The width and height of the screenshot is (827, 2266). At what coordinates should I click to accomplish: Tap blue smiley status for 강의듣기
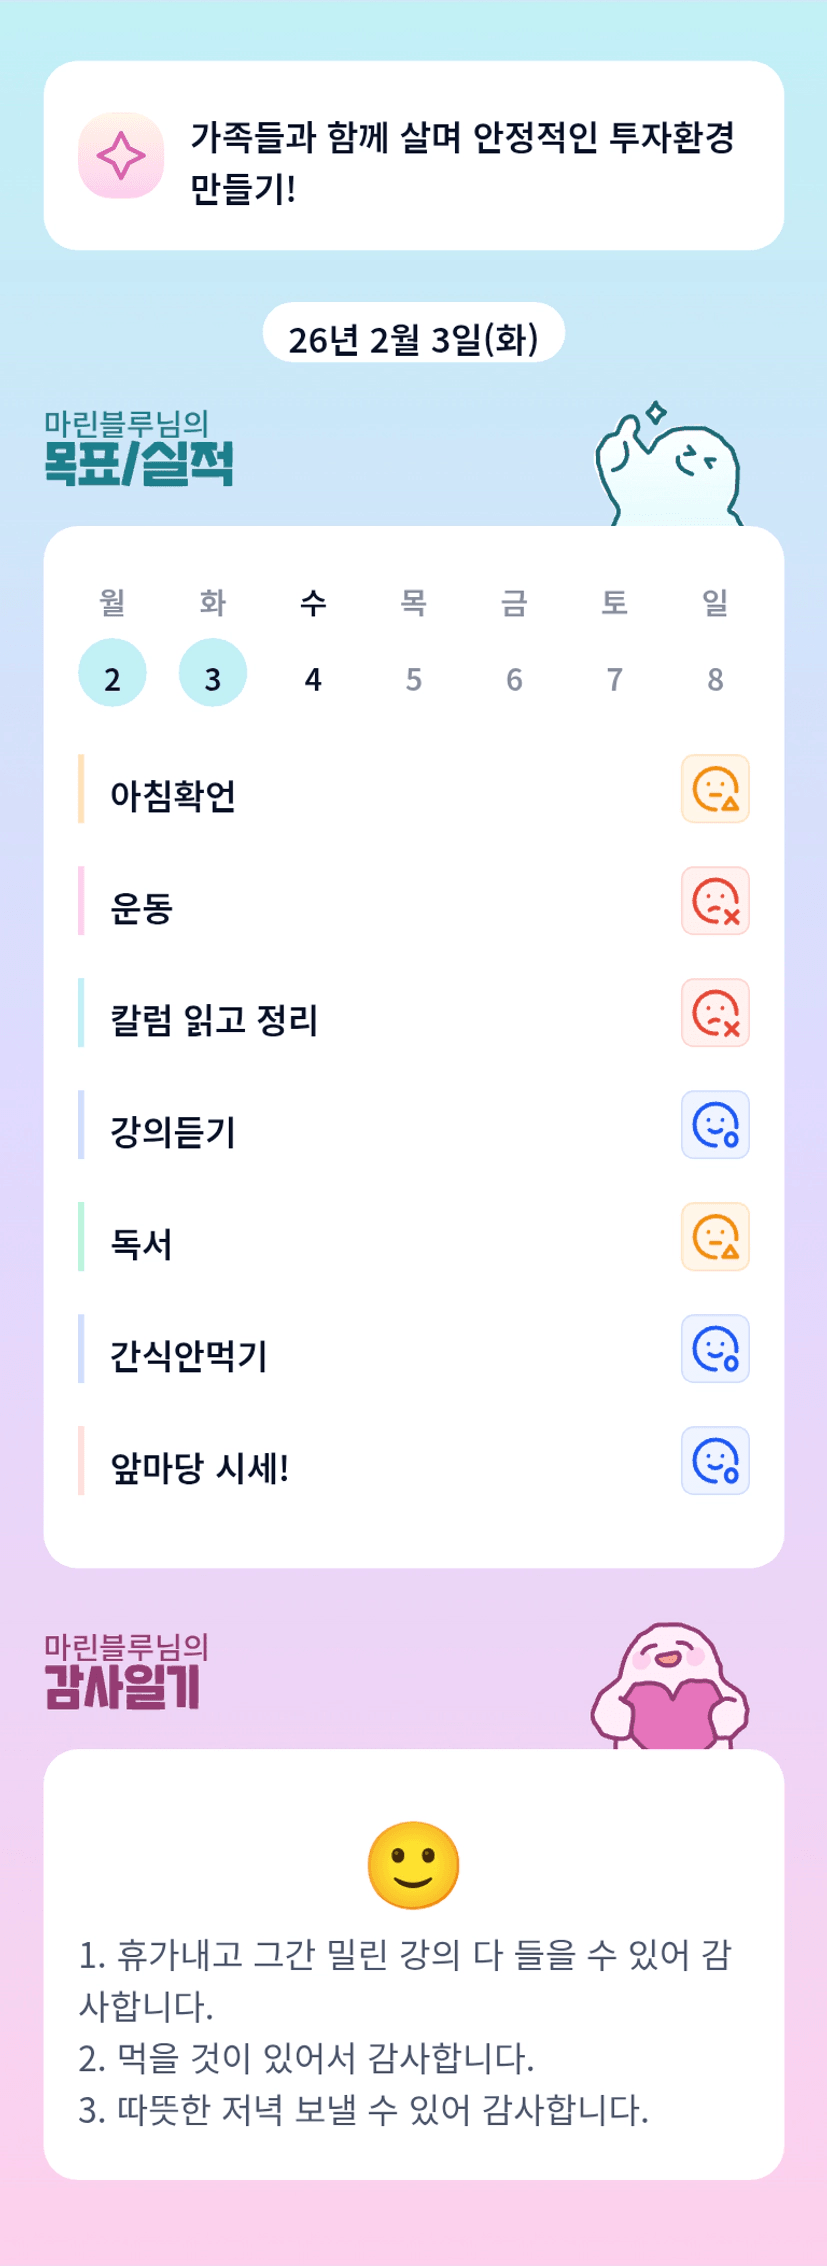(x=715, y=1125)
